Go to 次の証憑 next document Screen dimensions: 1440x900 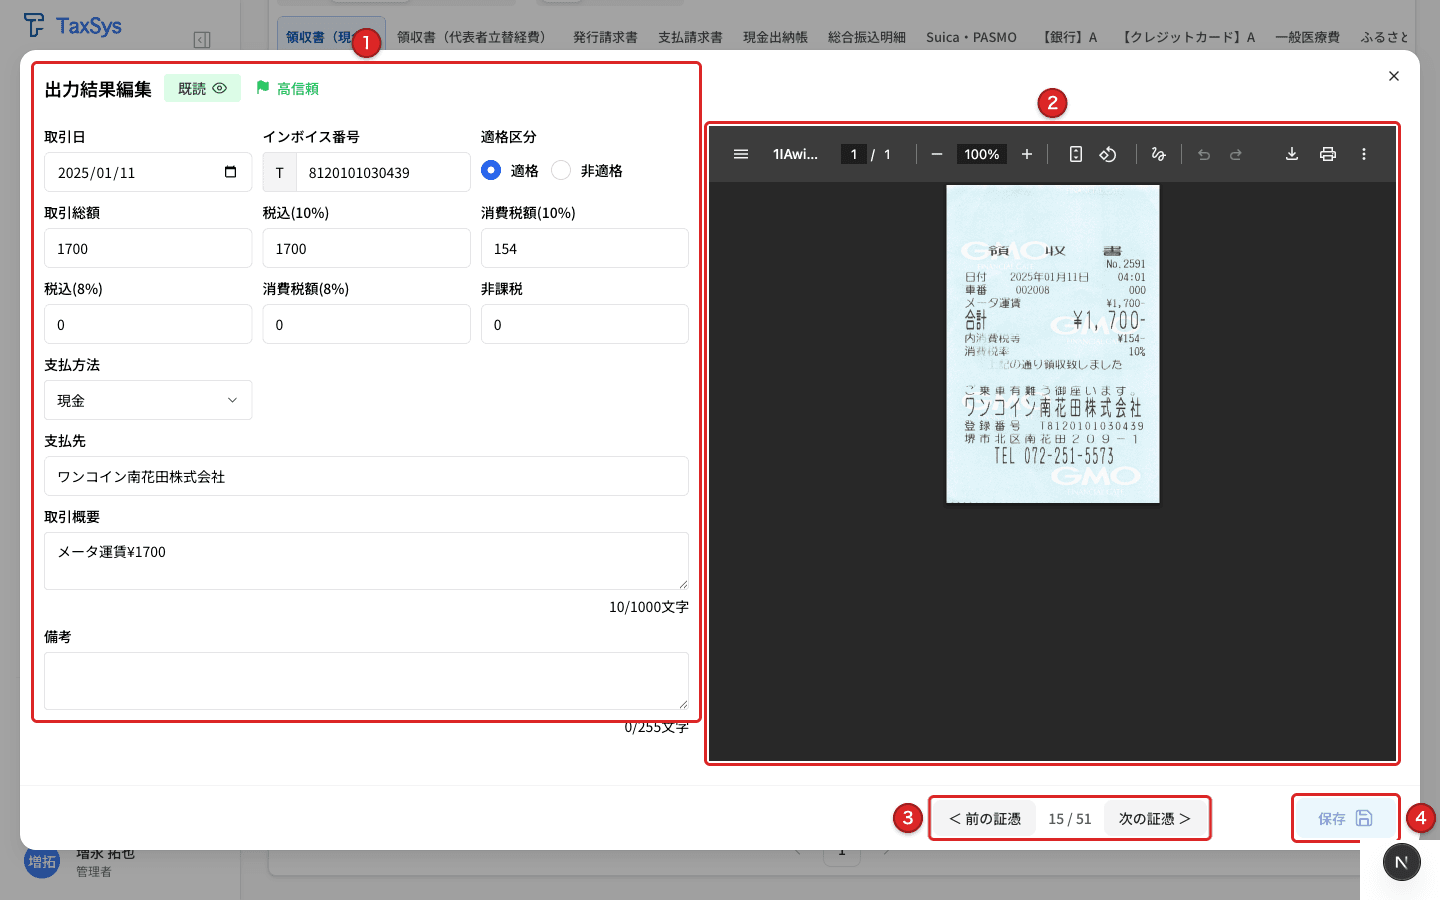pyautogui.click(x=1156, y=818)
